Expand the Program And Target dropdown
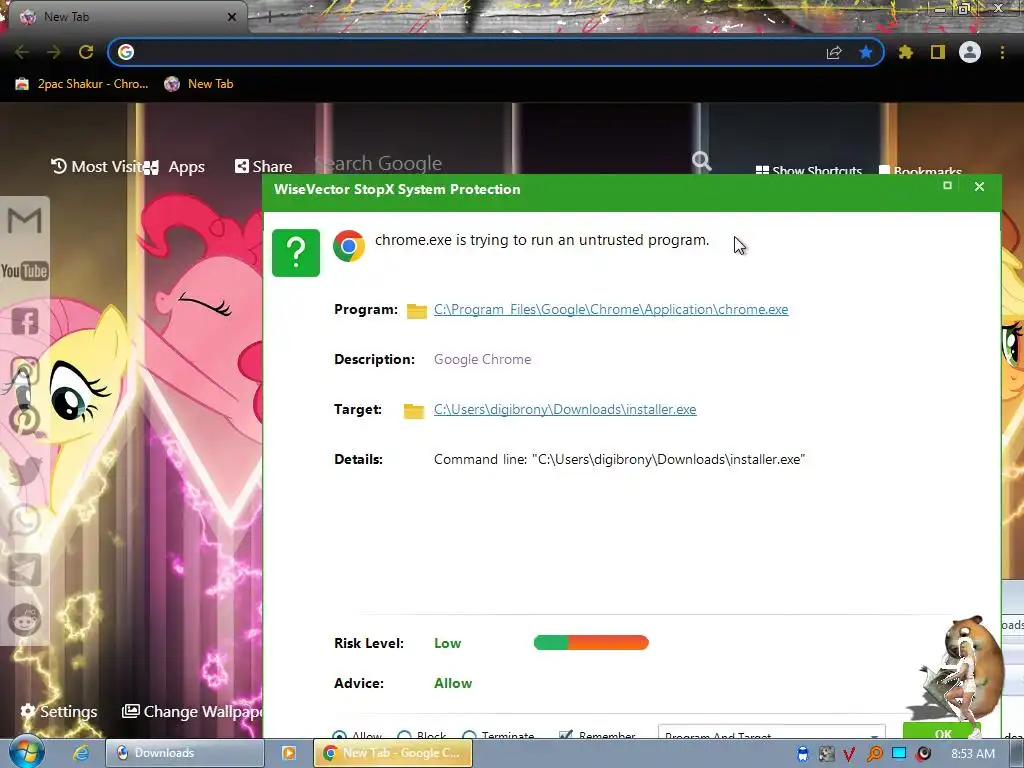 point(772,733)
